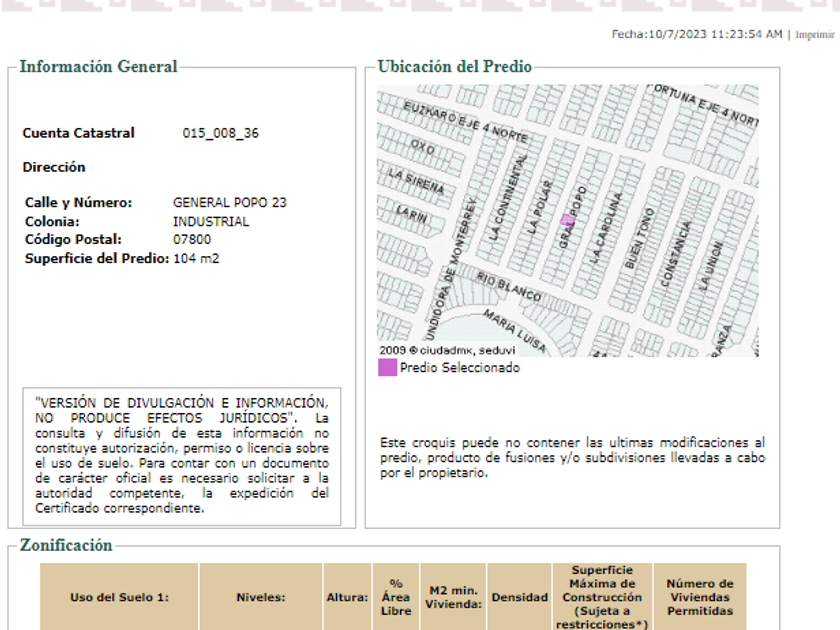Viewport: 840px width, 630px height.
Task: Click the Densidad column header
Action: pos(519,597)
